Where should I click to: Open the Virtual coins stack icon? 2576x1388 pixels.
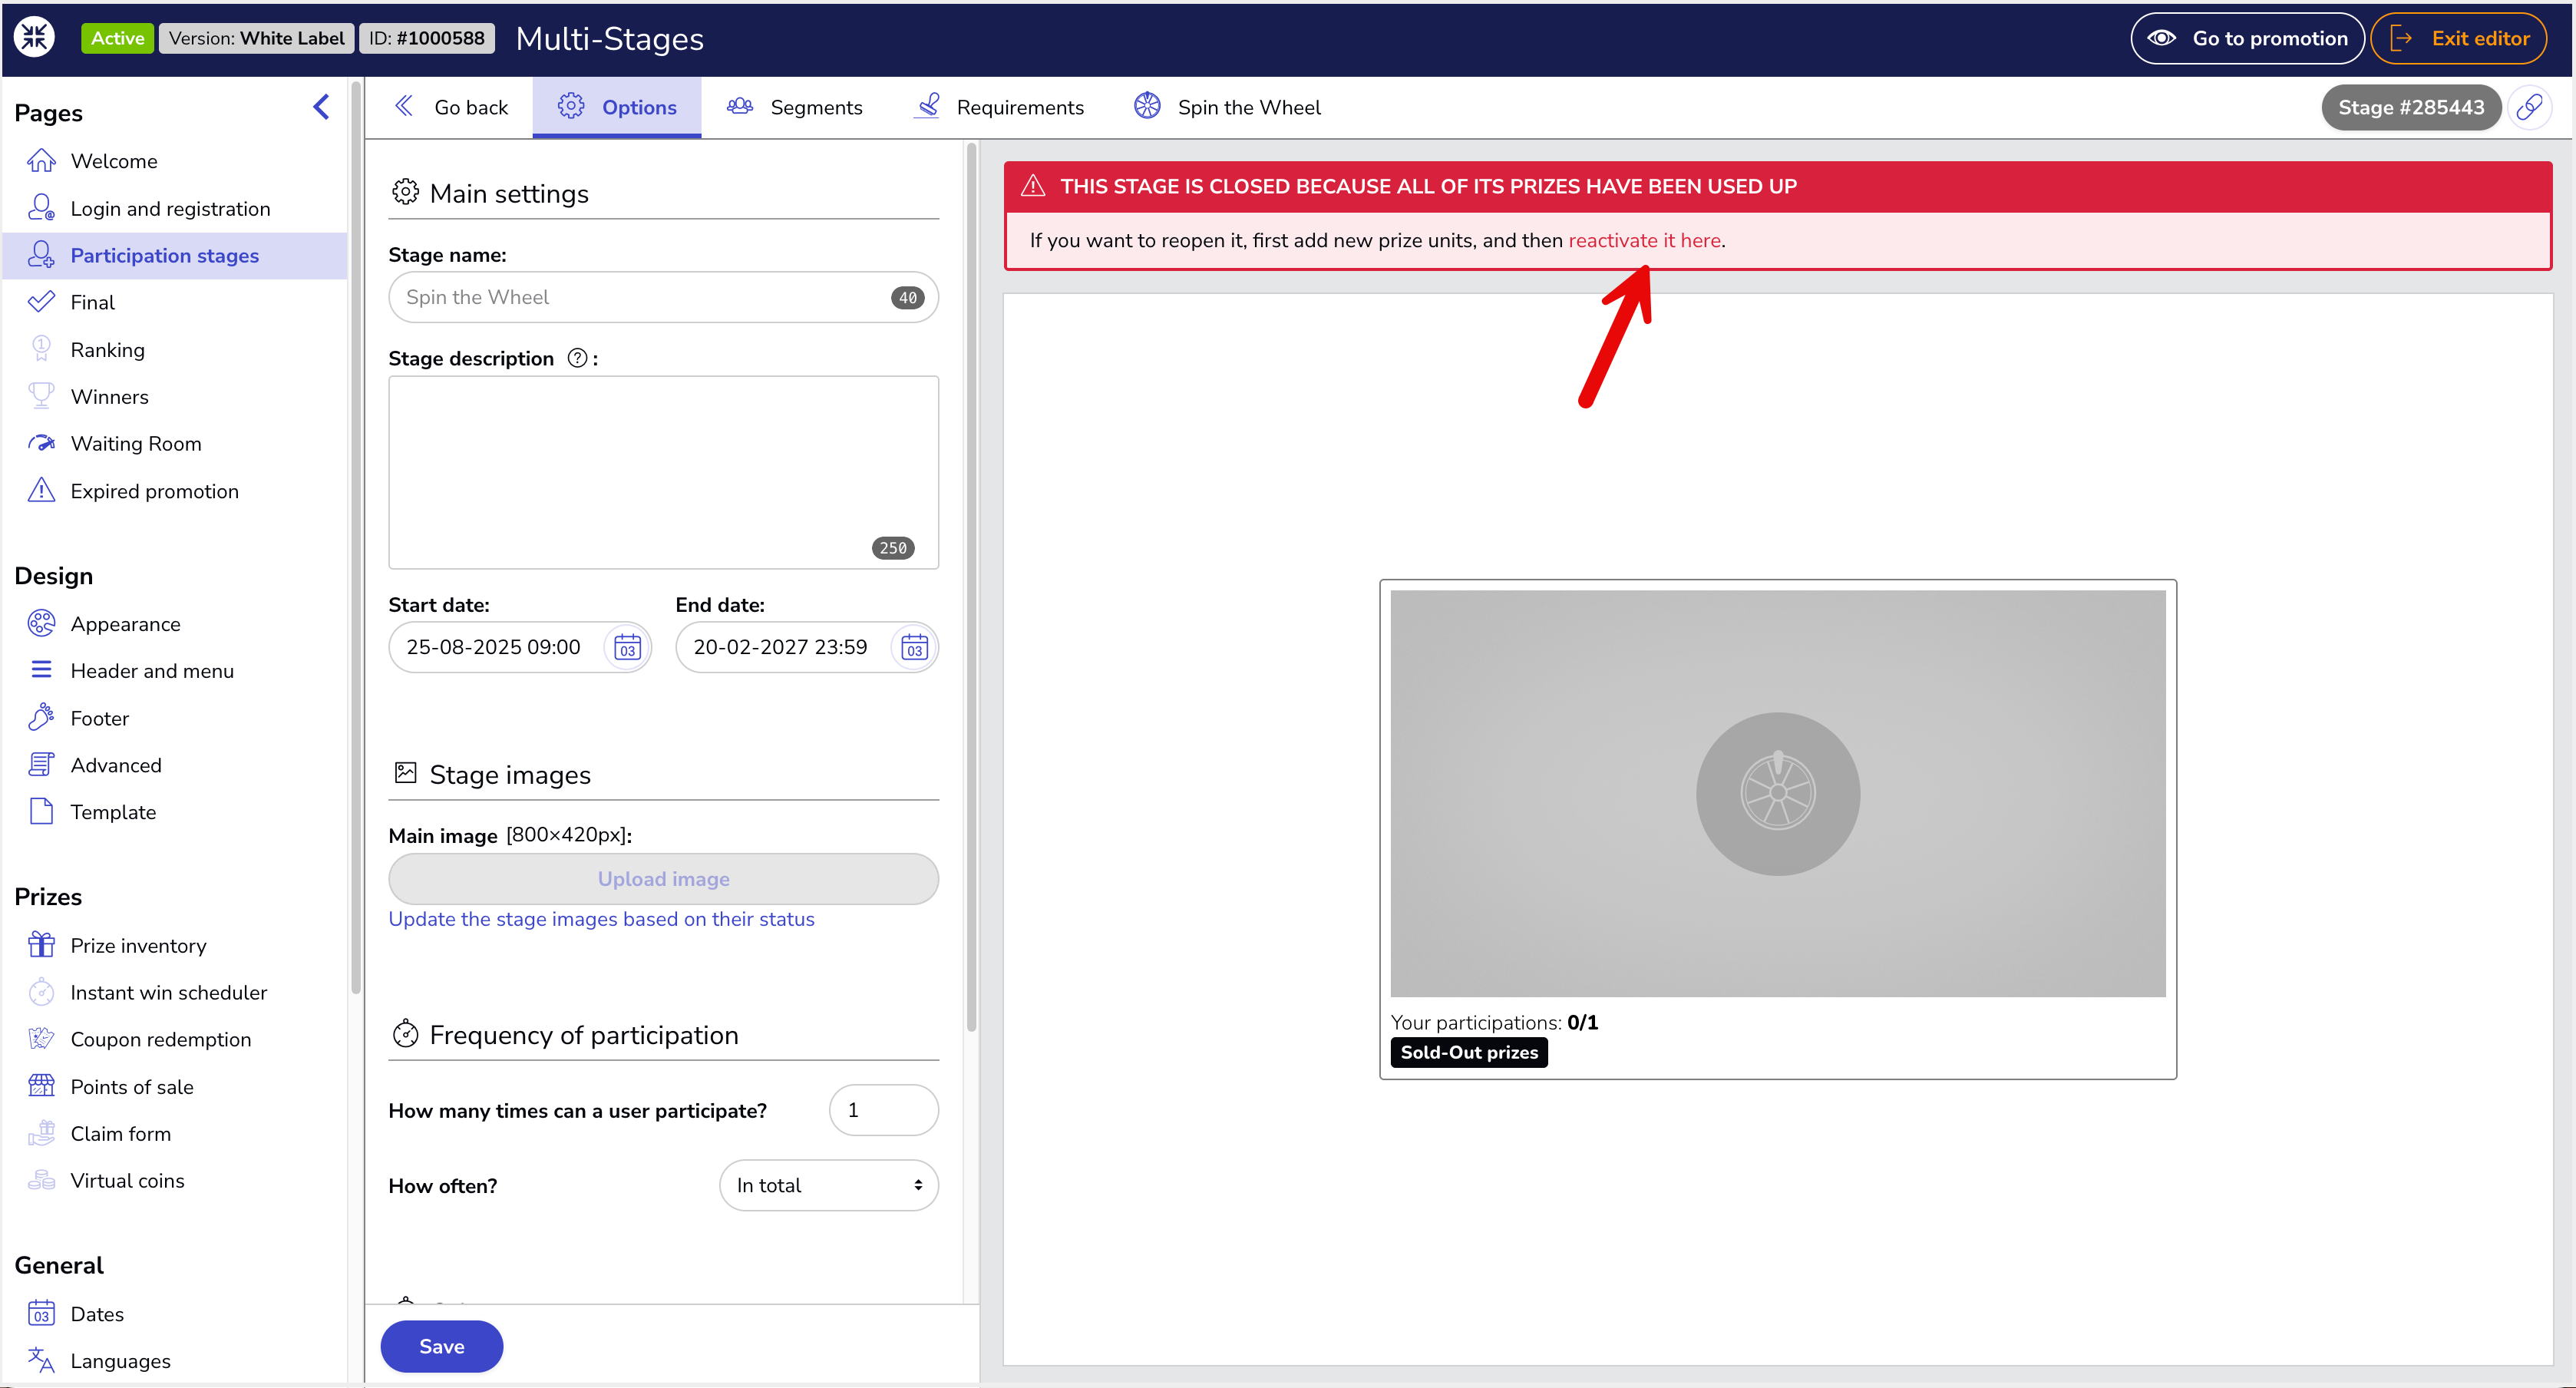41,1180
